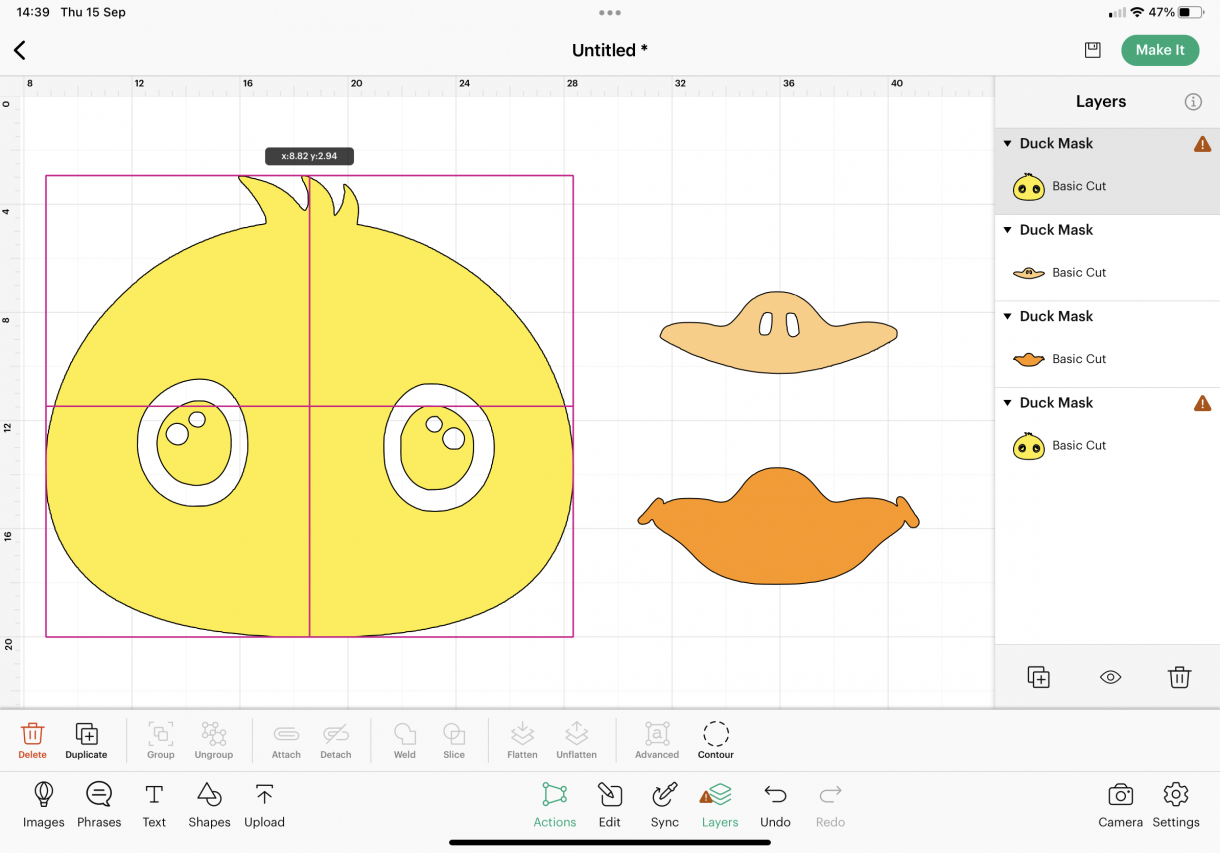Viewport: 1220px width, 853px height.
Task: Open the Camera tool
Action: click(x=1120, y=805)
